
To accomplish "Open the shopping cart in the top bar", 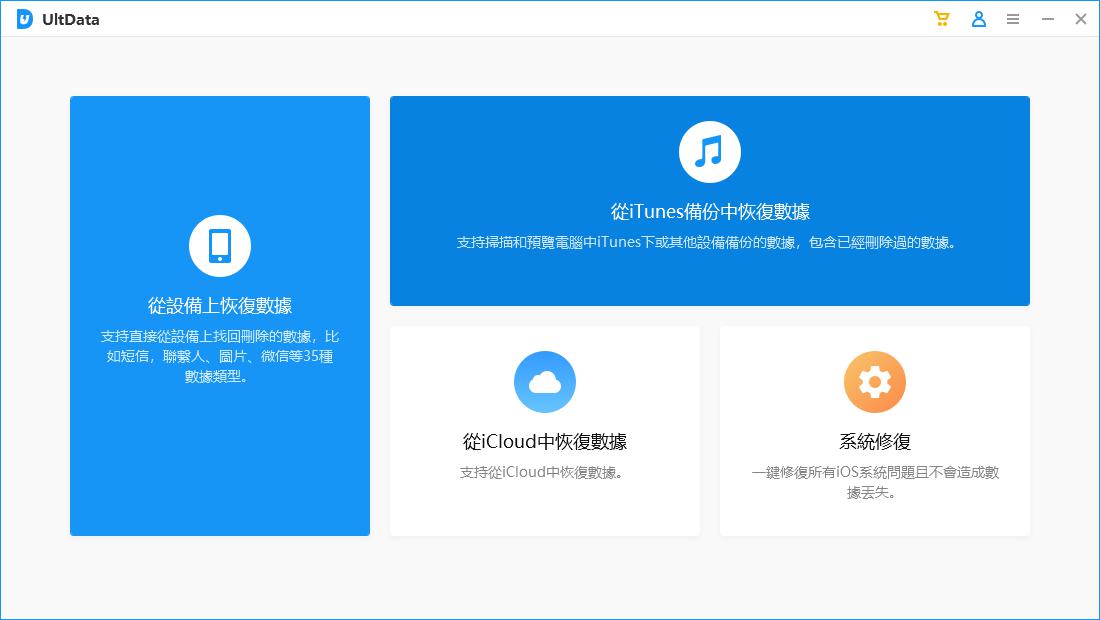I will [941, 18].
